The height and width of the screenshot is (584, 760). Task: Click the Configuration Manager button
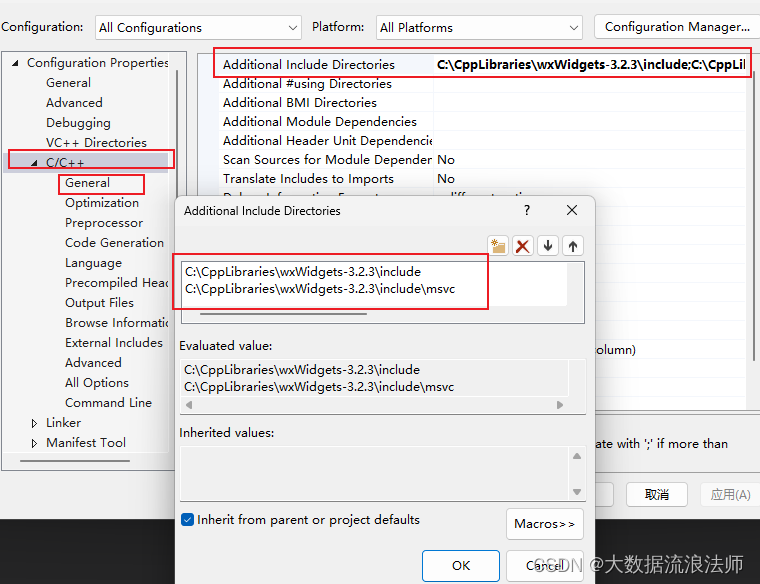coord(677,27)
